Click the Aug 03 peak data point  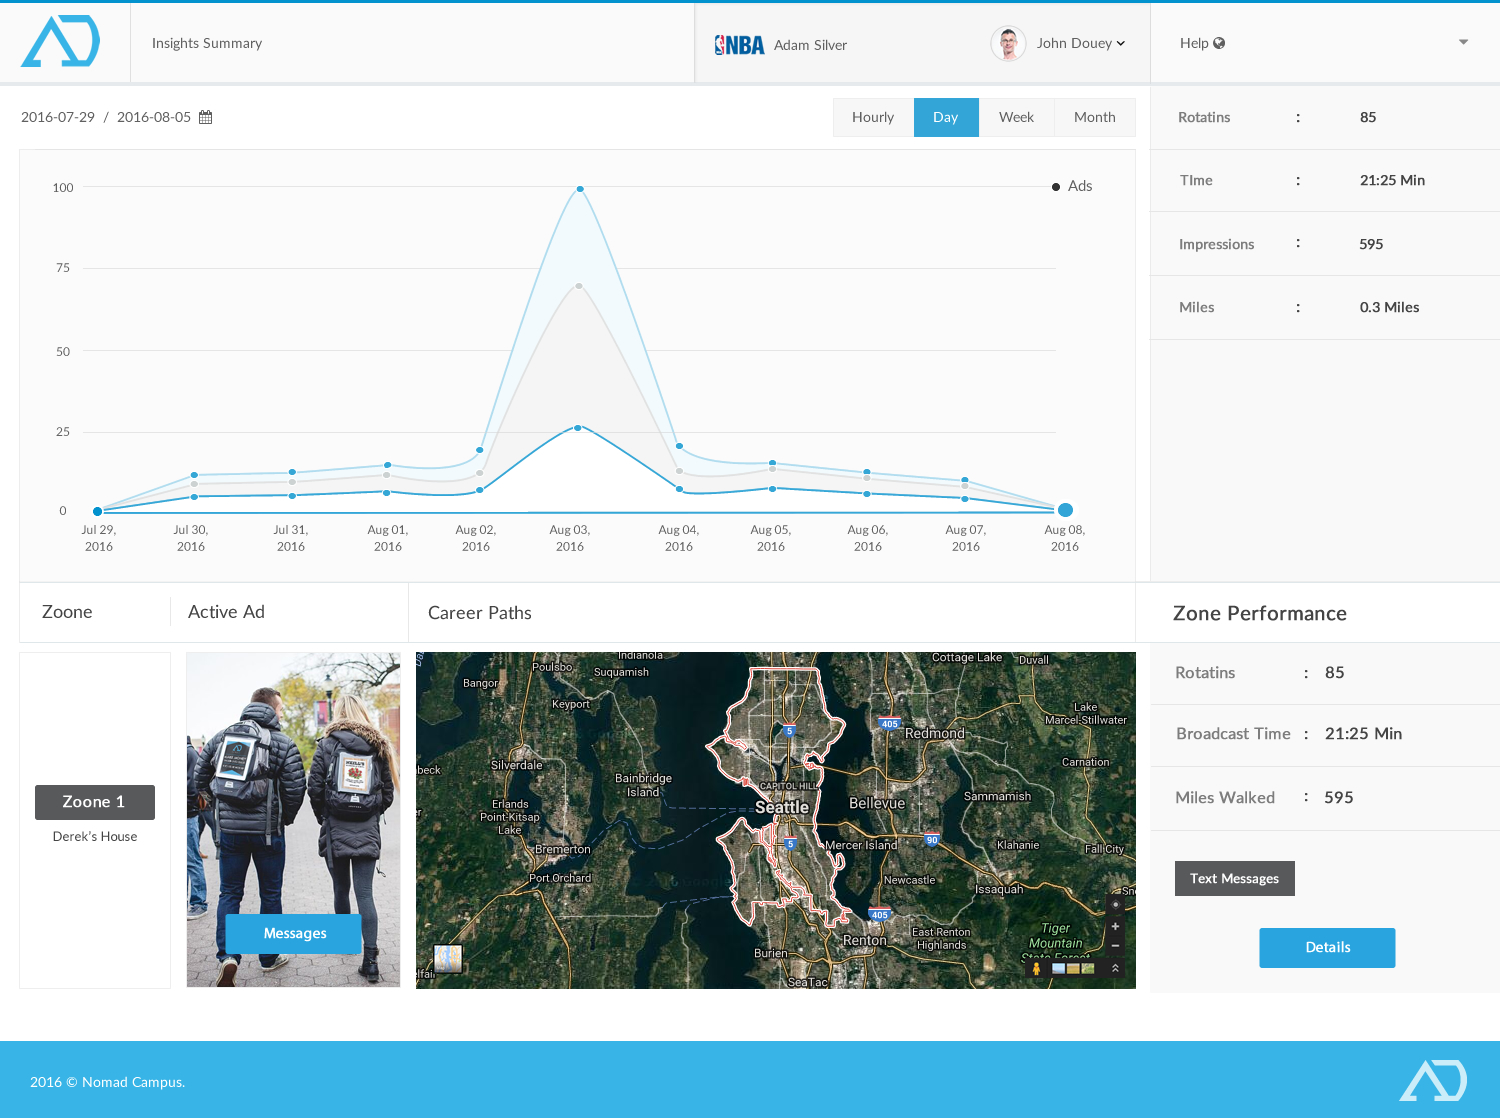[x=580, y=189]
